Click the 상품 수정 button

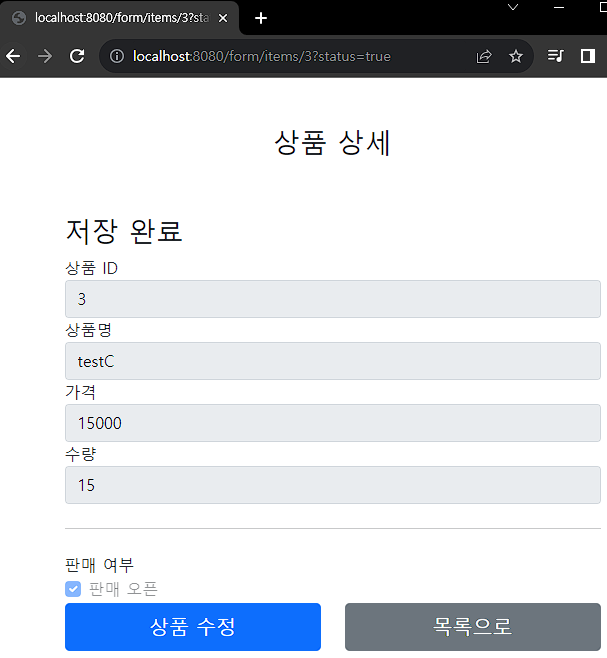193,627
